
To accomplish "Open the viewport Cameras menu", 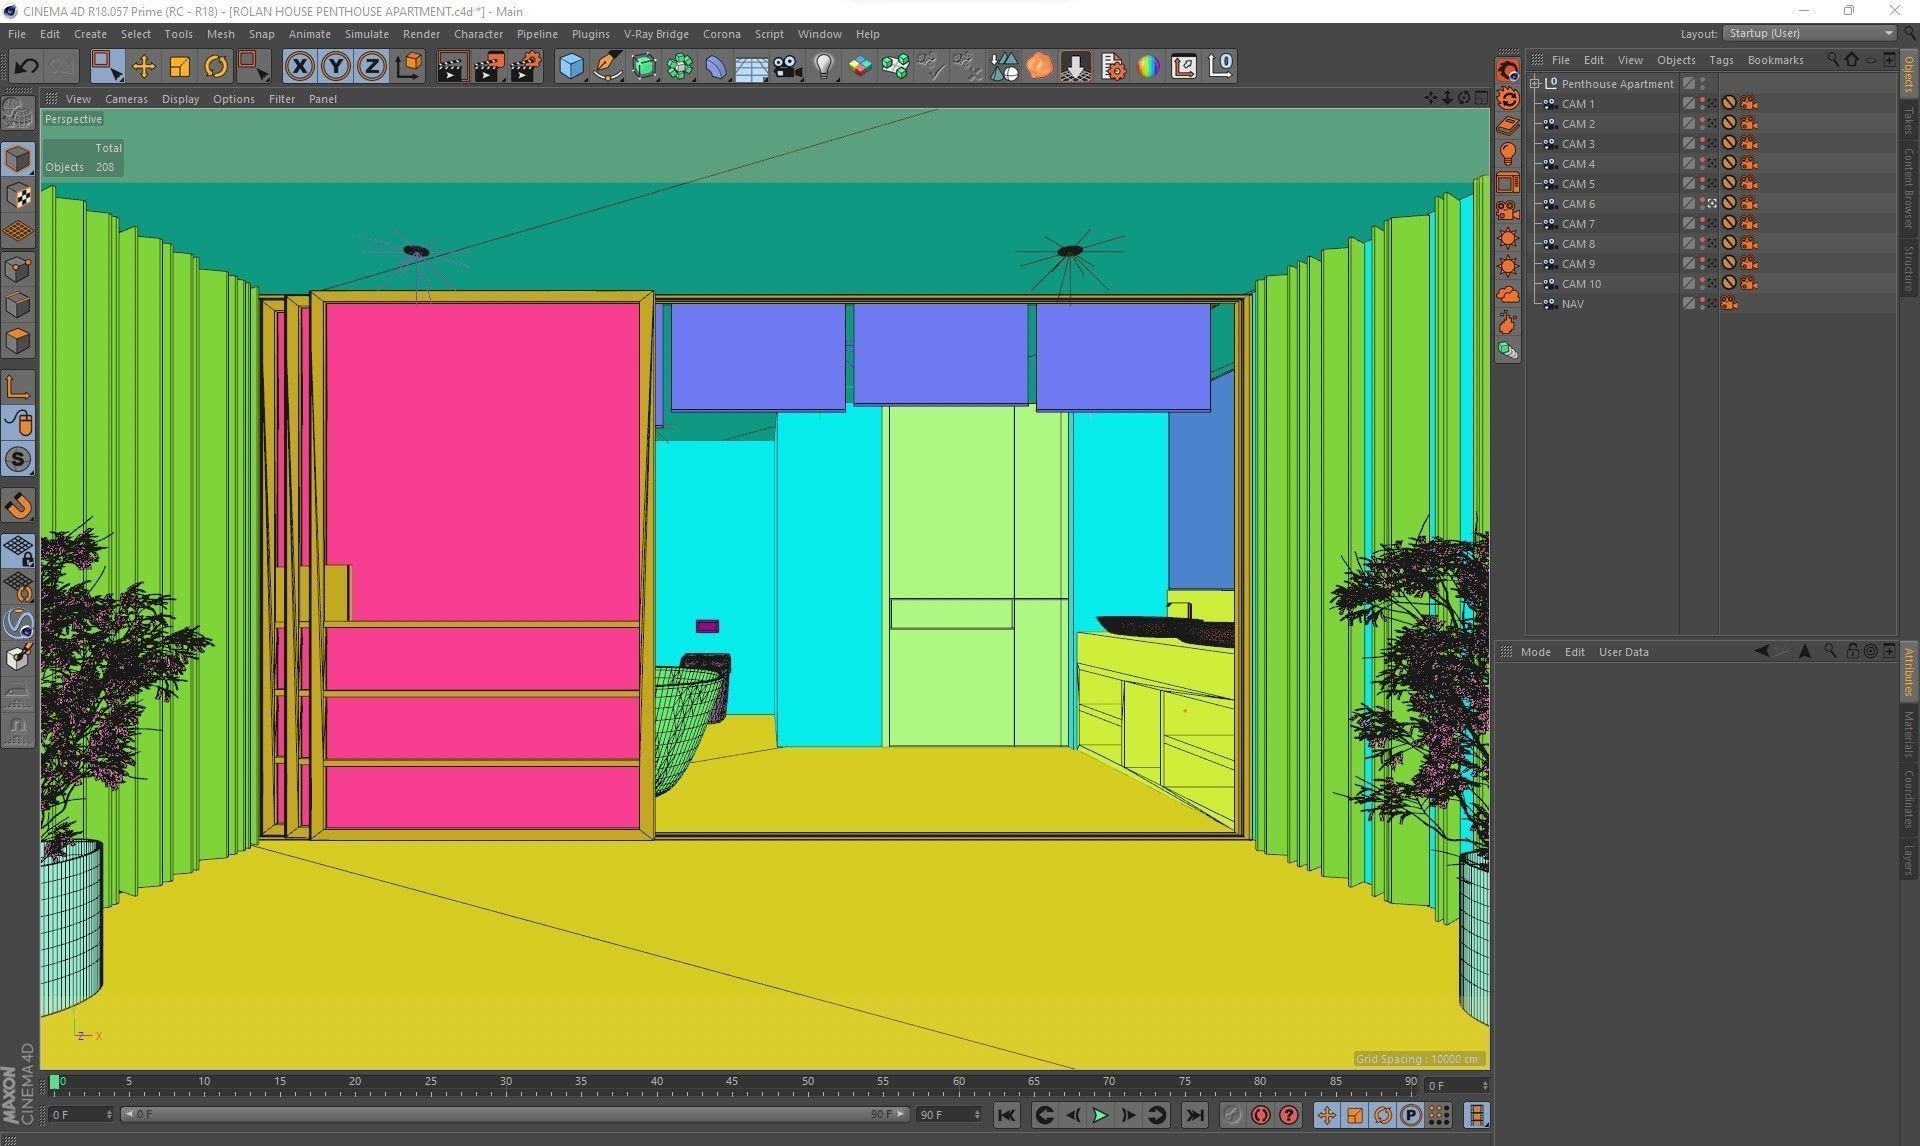I will coord(126,99).
